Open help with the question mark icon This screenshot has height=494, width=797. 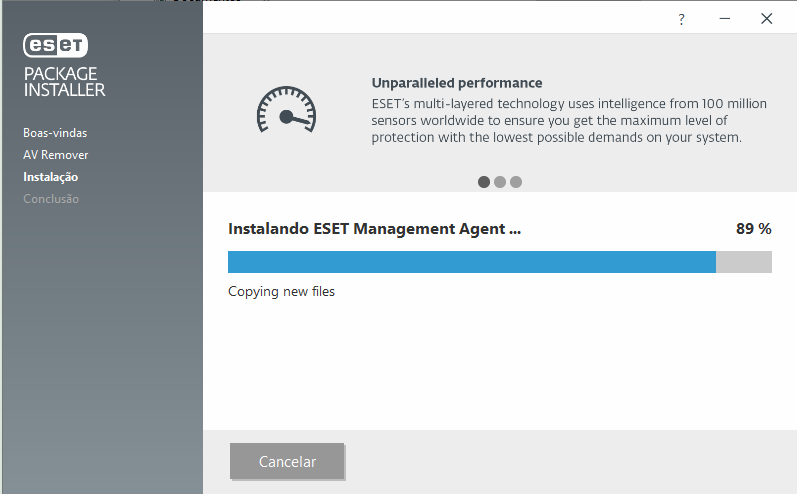point(681,19)
